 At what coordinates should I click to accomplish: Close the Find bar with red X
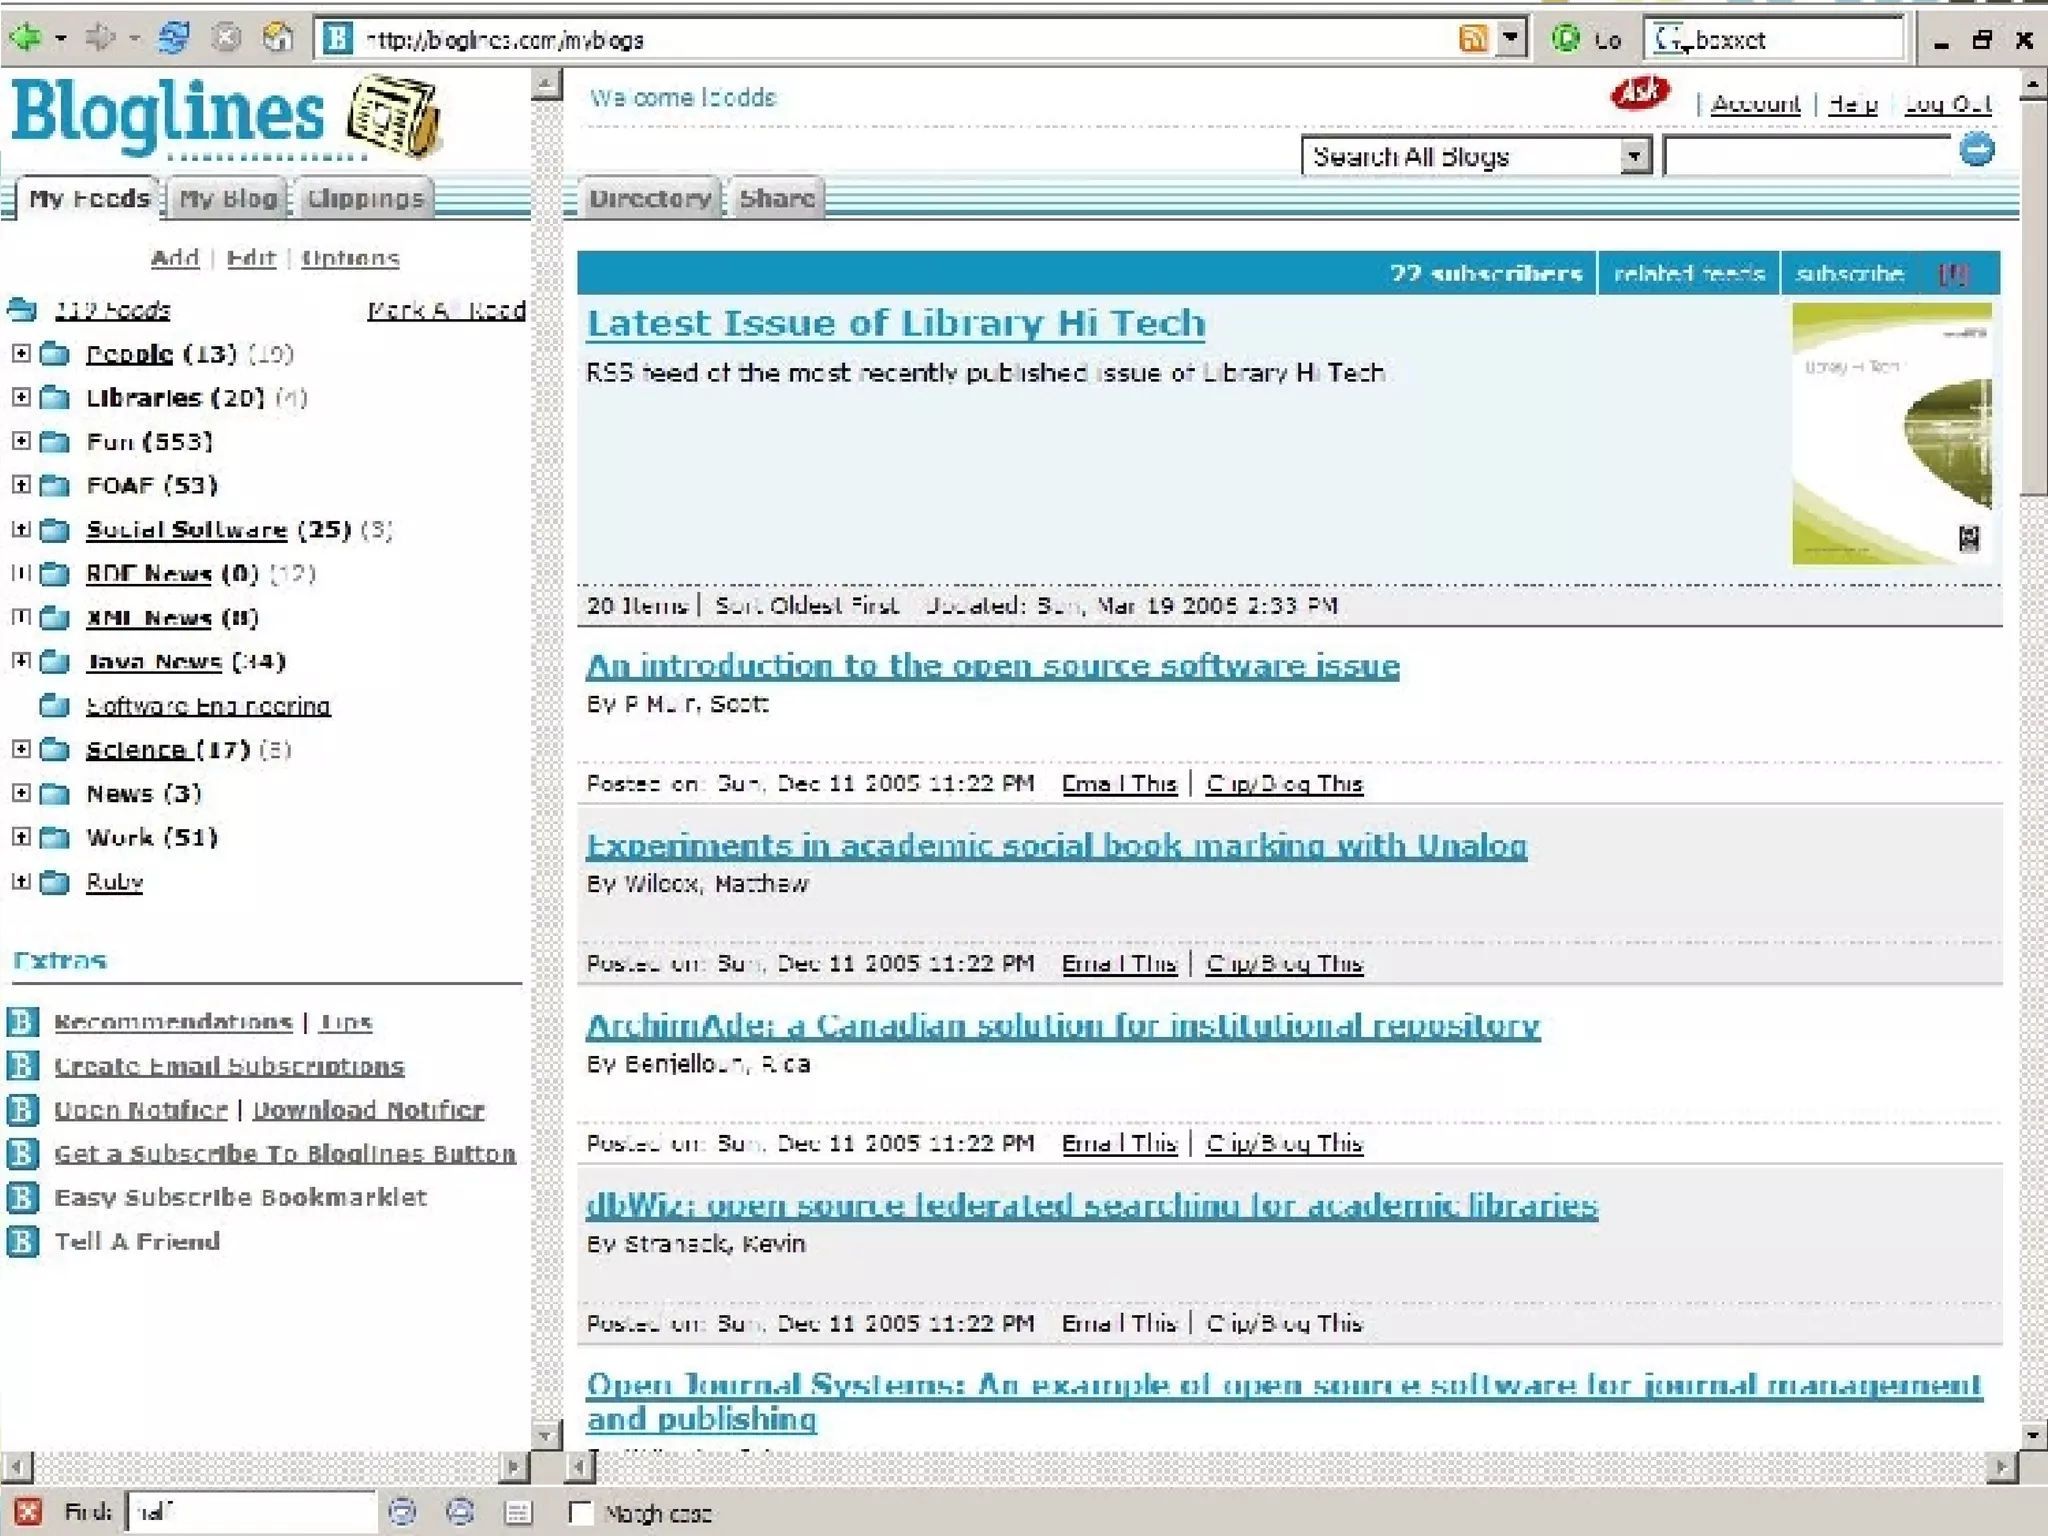pos(28,1511)
